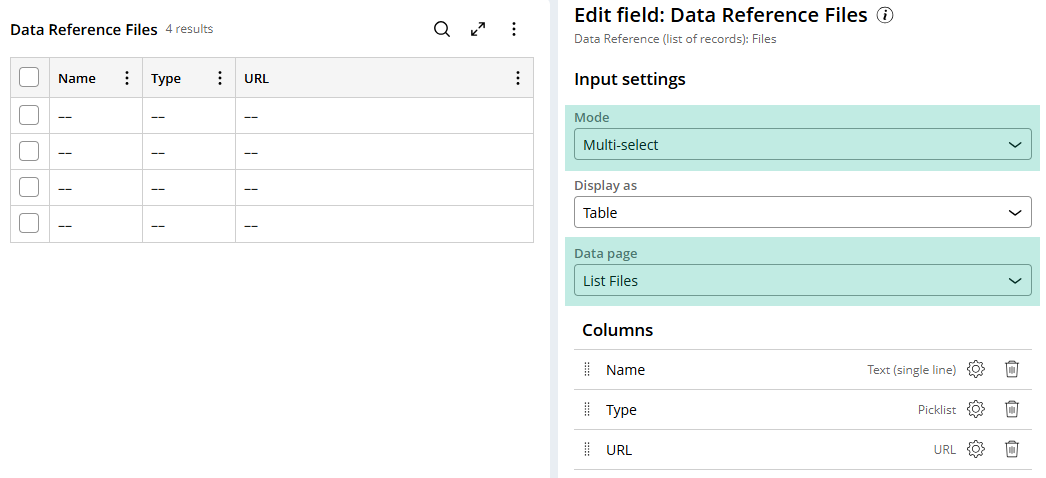Expand the table to full screen
Screen dimensions: 1046x478
tap(478, 30)
